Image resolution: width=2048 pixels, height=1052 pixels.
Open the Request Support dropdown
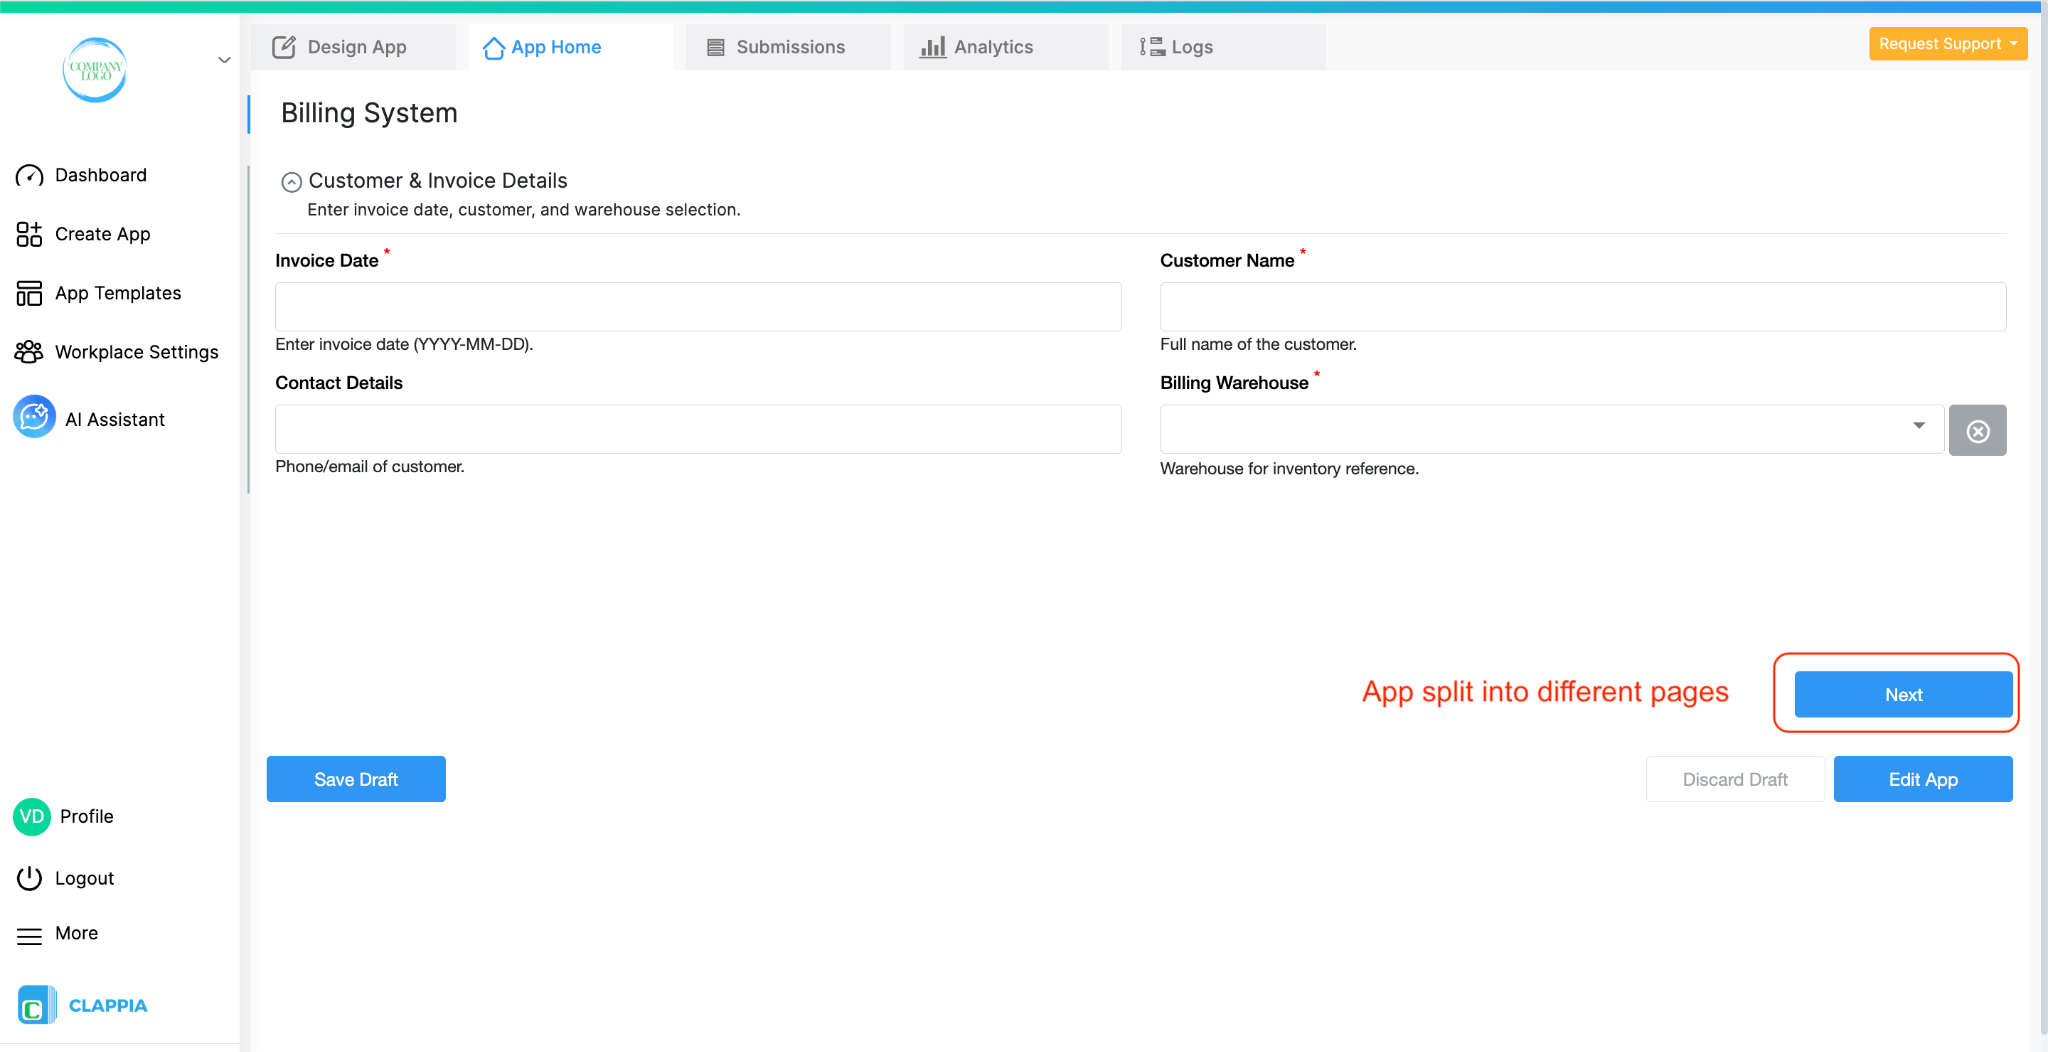point(1946,43)
